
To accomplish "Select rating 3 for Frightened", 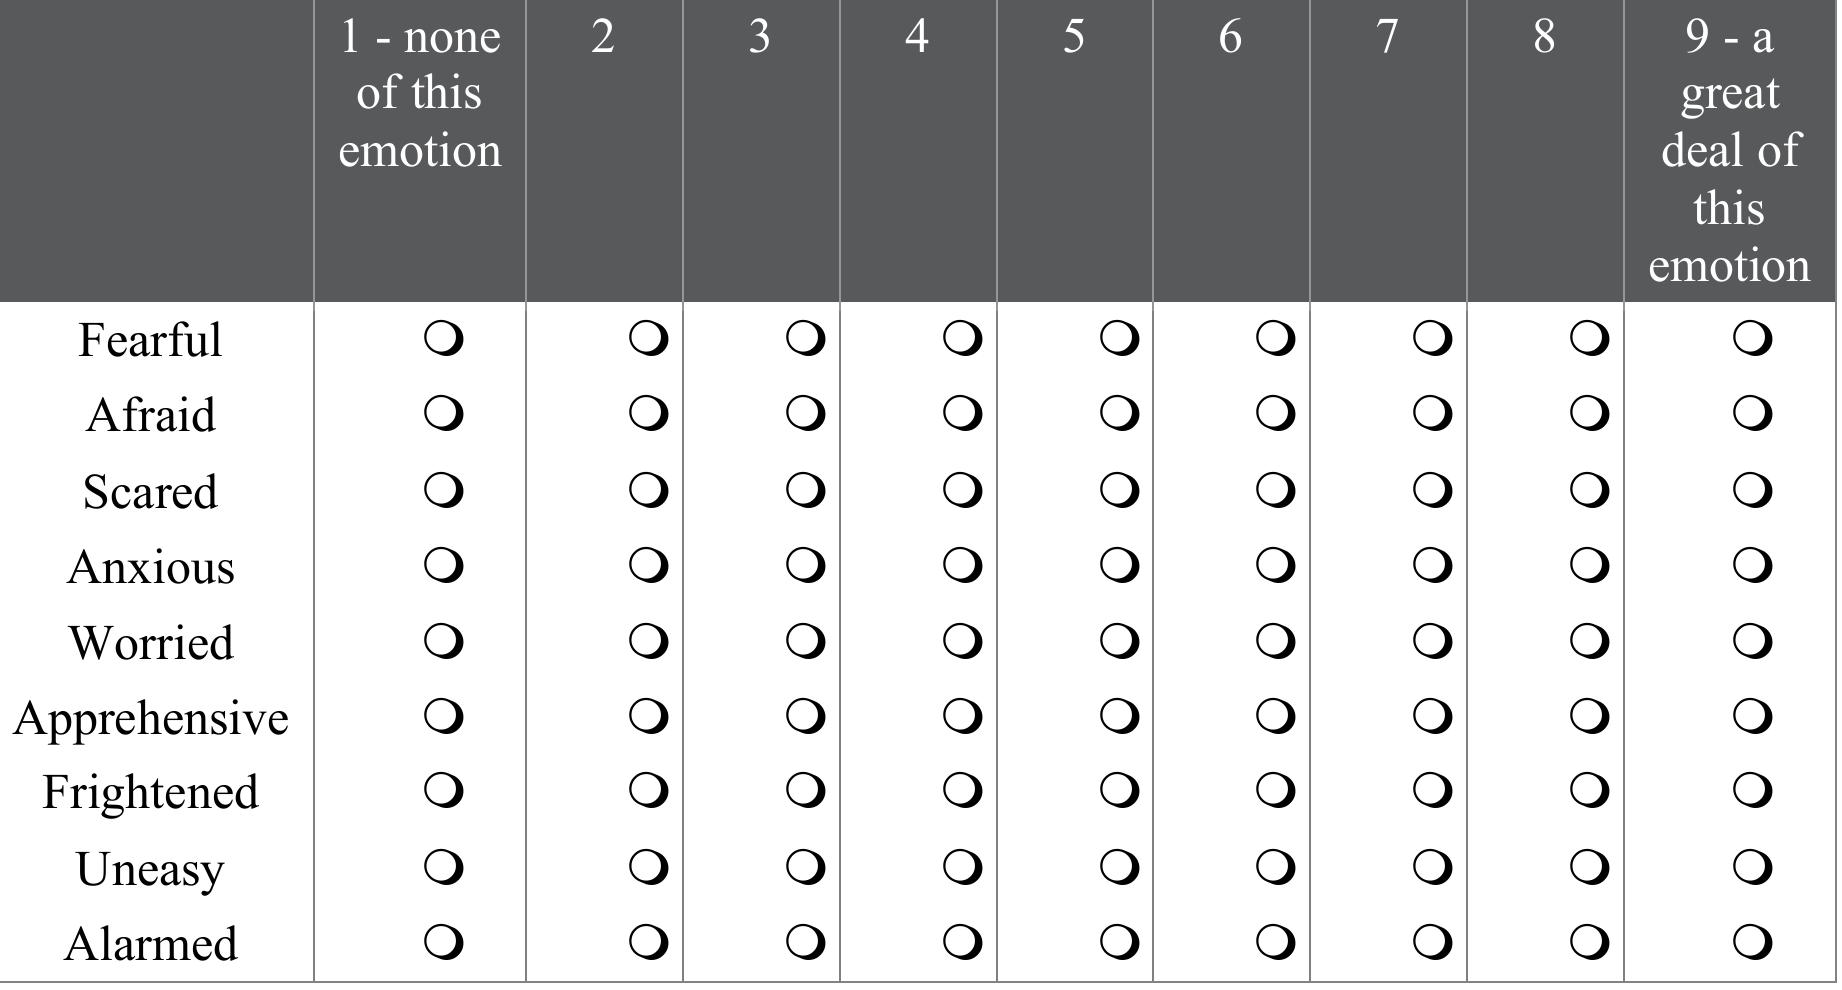I will tap(805, 791).
